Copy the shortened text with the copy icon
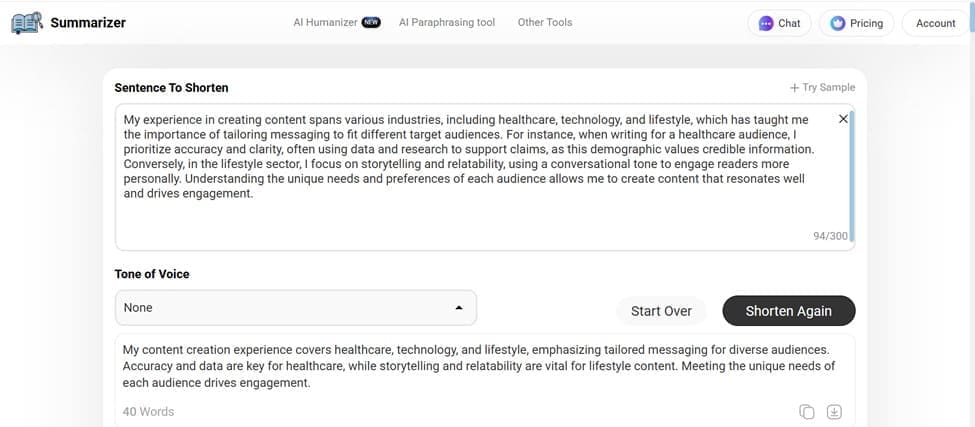The width and height of the screenshot is (975, 427). click(806, 412)
